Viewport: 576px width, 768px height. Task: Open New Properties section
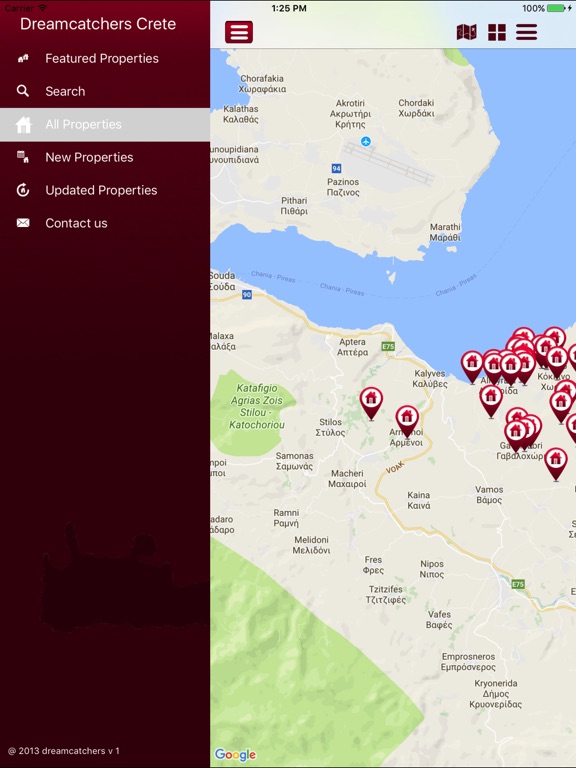click(105, 157)
